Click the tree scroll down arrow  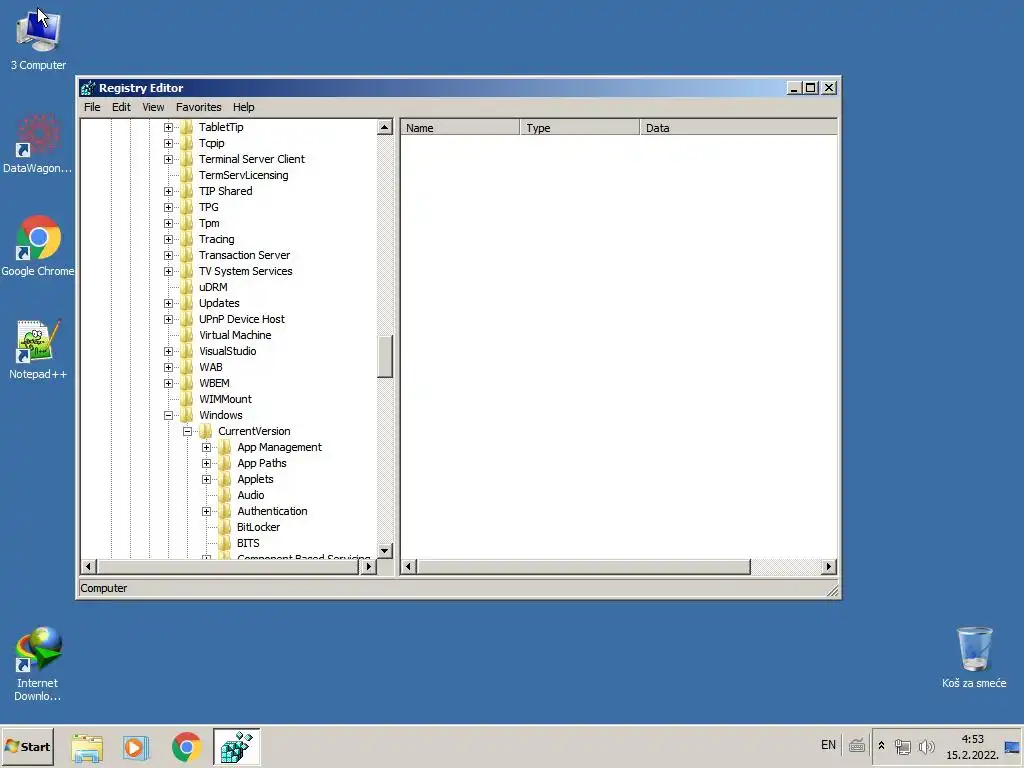[385, 551]
